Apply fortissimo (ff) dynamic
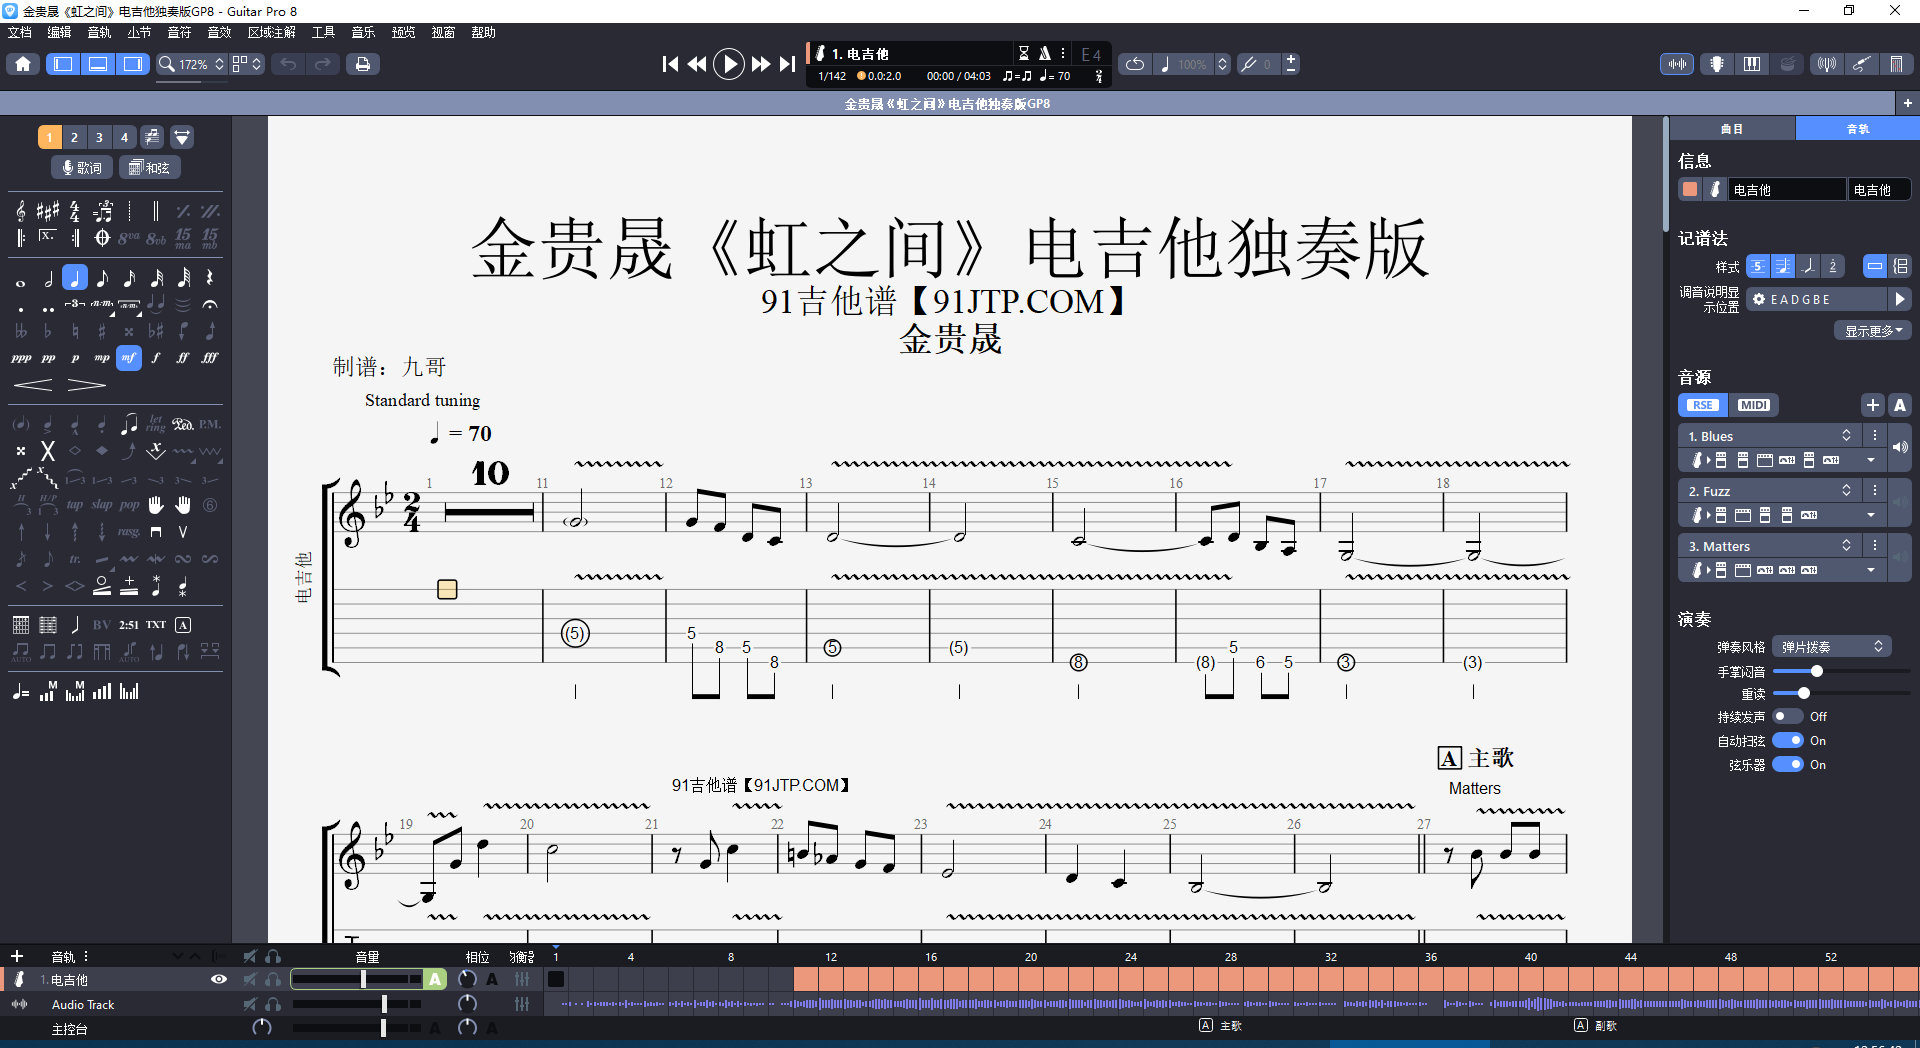 [183, 357]
